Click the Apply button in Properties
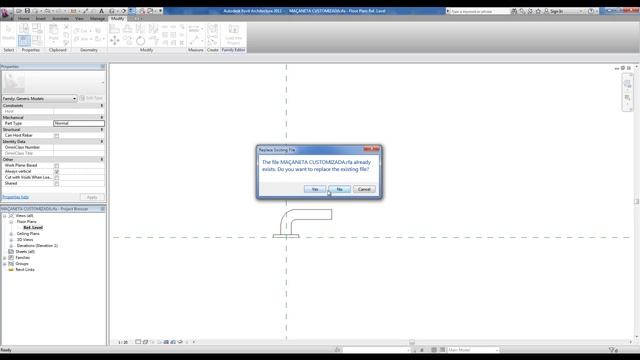Image resolution: width=640 pixels, height=360 pixels. pyautogui.click(x=92, y=198)
